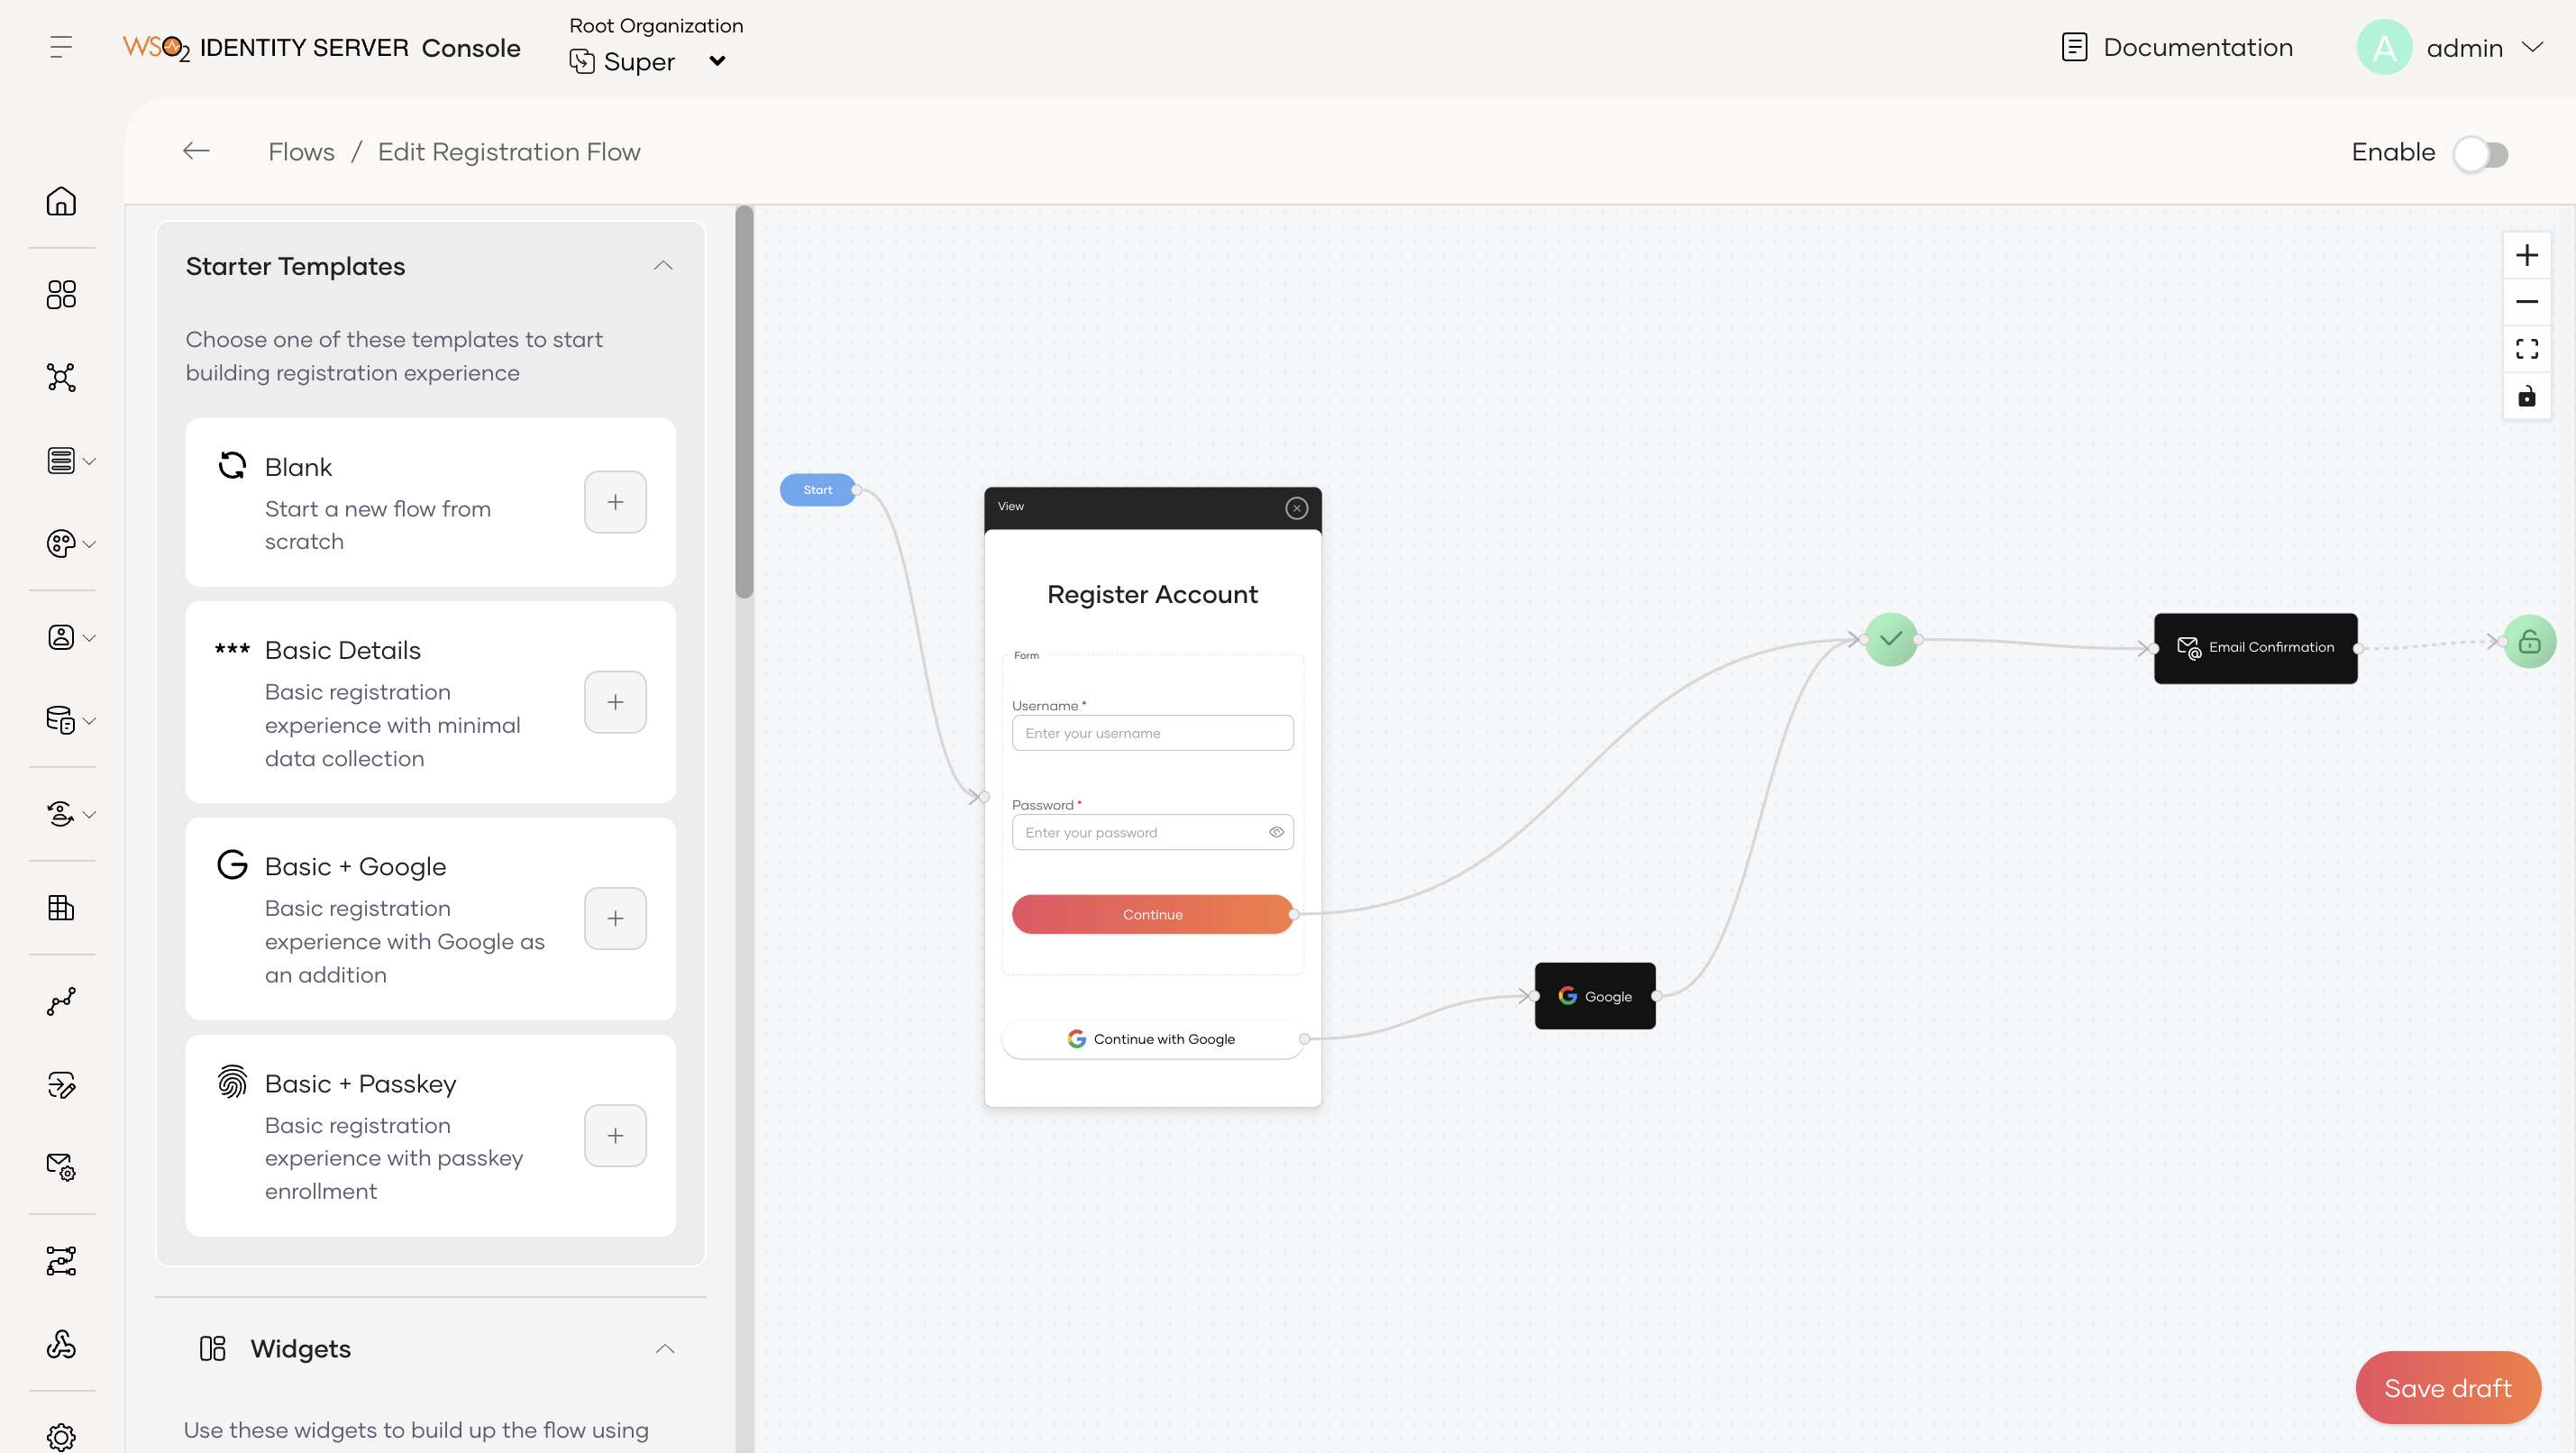2576x1453 pixels.
Task: Click the canvas zoom in button
Action: point(2526,255)
